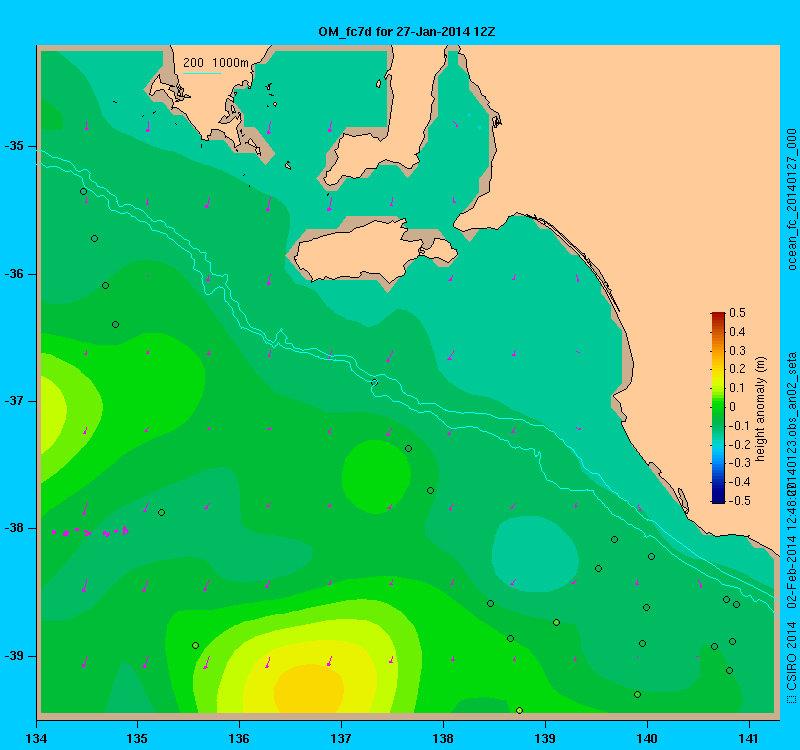
Task: Click the '0.3' colorbar tick label
Action: [x=737, y=351]
